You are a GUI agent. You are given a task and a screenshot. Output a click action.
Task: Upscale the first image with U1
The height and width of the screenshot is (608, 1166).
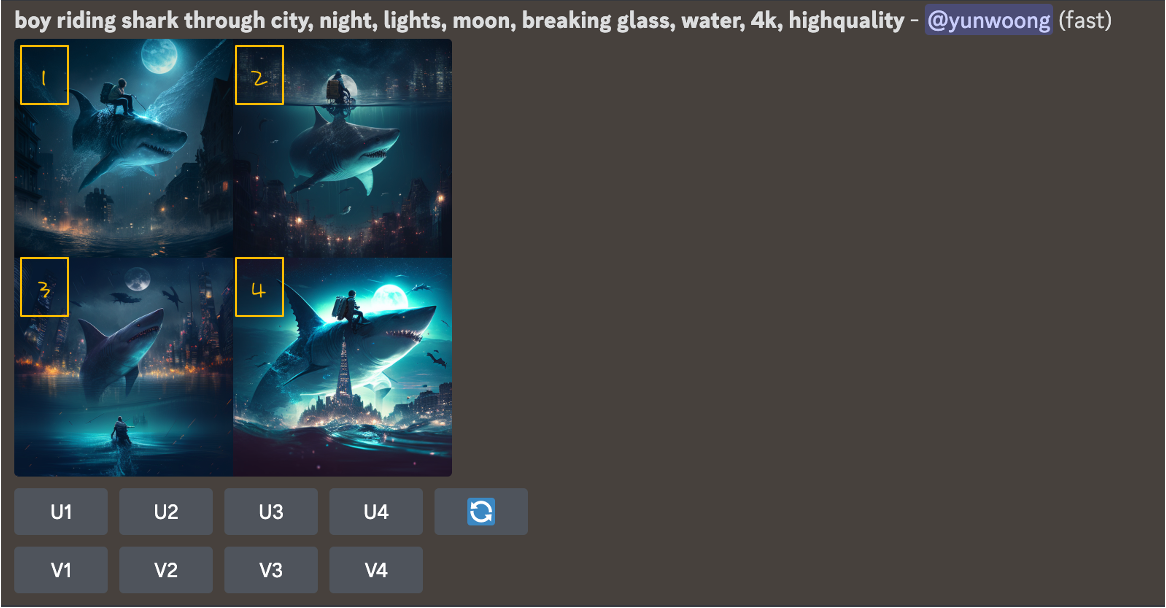[x=61, y=511]
